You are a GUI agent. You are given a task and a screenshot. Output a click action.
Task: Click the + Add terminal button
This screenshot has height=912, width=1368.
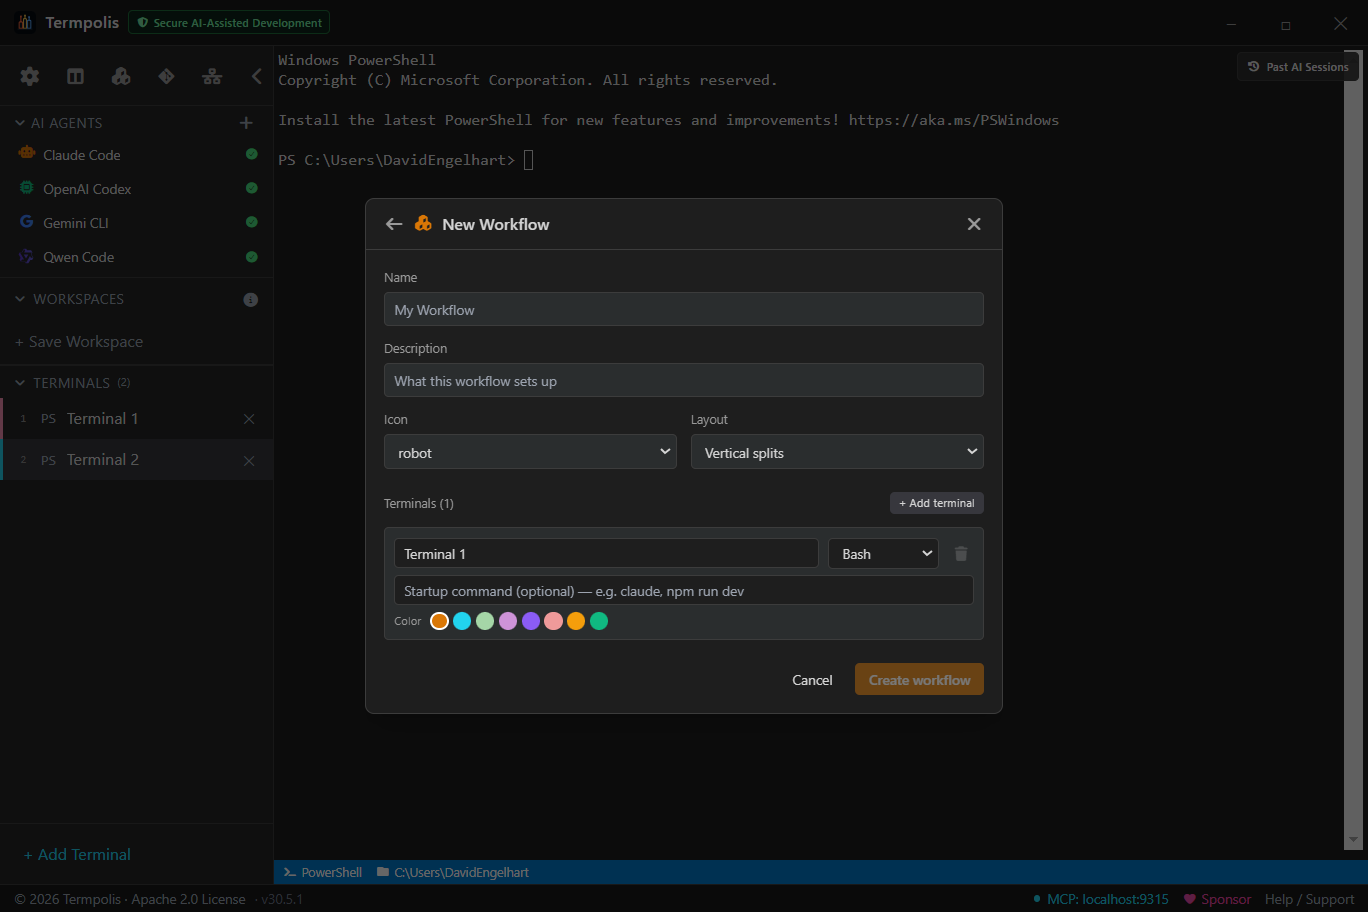point(937,503)
